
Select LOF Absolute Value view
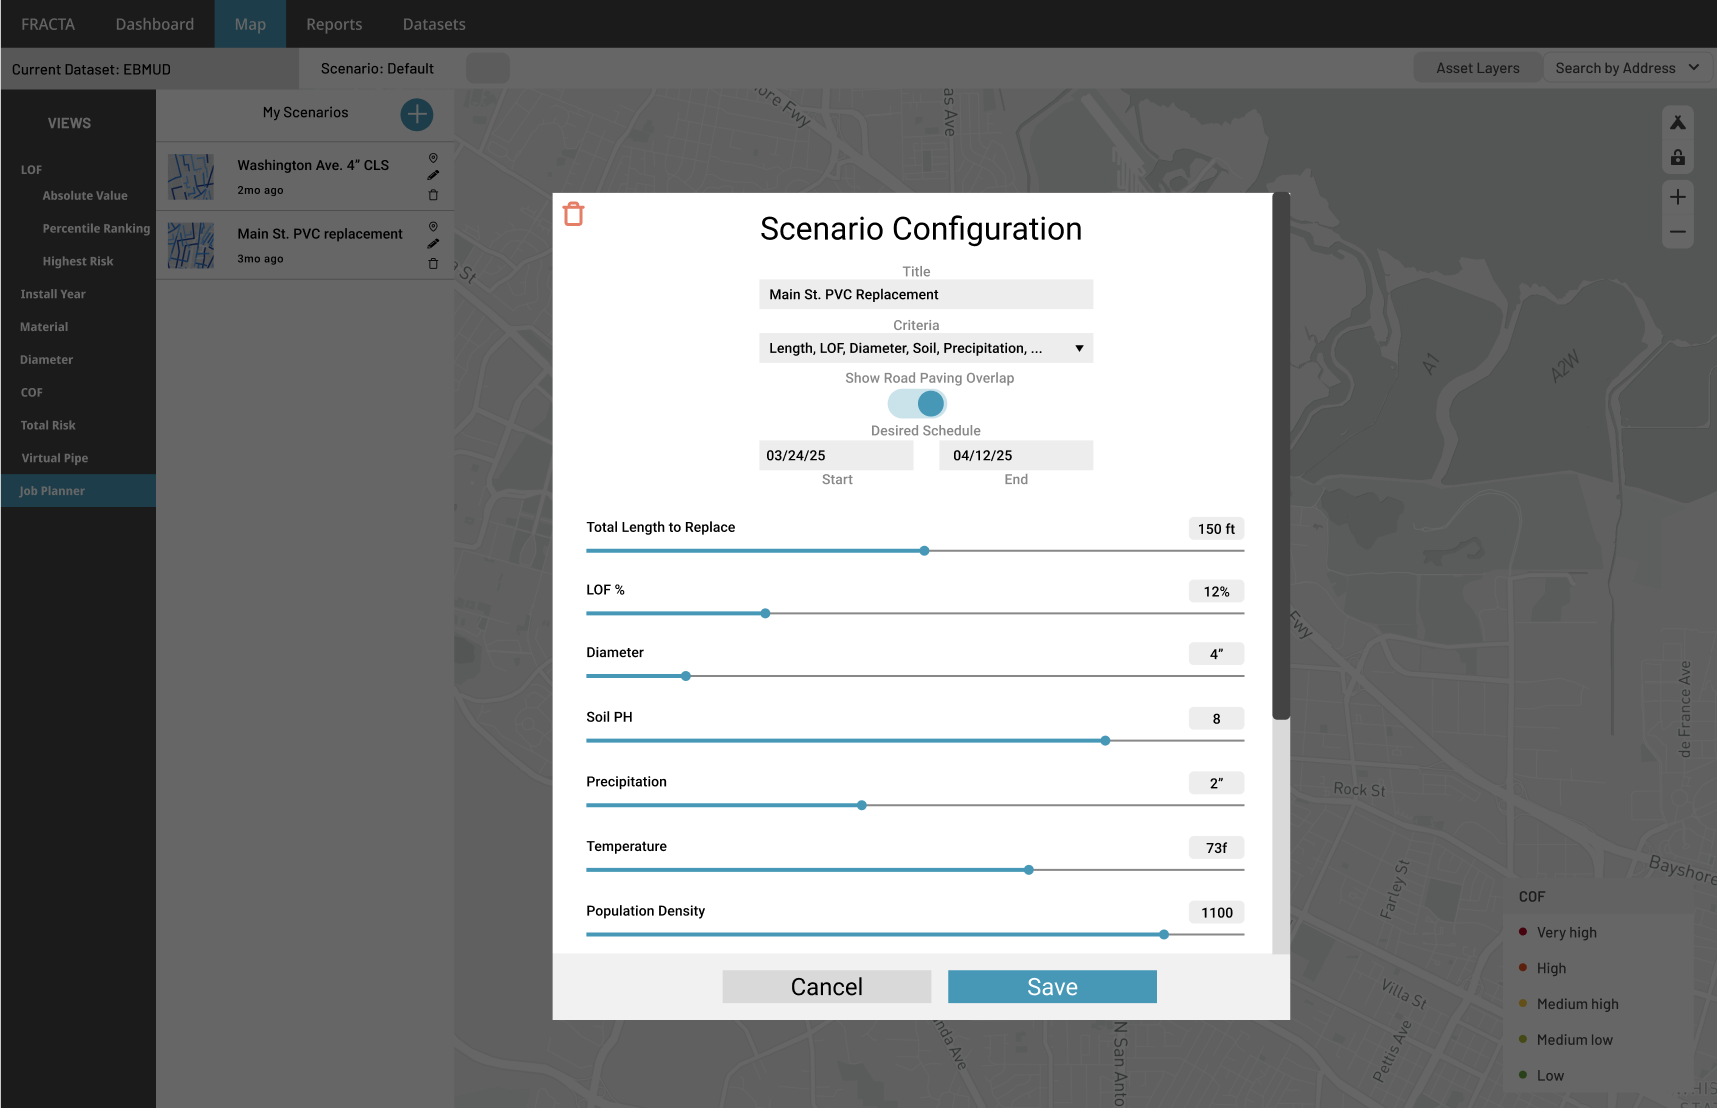click(85, 196)
